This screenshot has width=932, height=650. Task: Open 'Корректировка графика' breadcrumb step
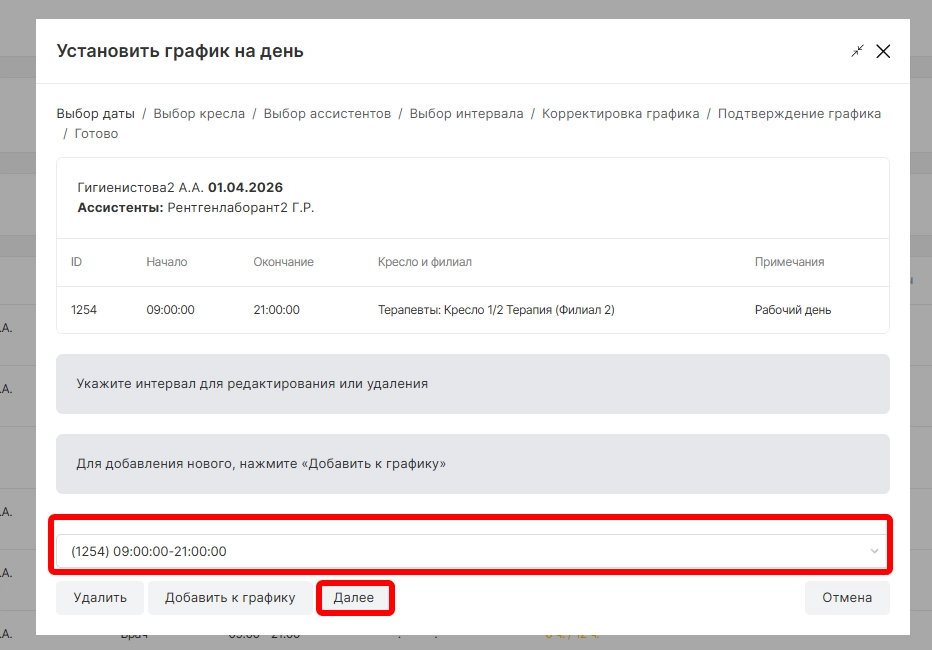[x=621, y=113]
